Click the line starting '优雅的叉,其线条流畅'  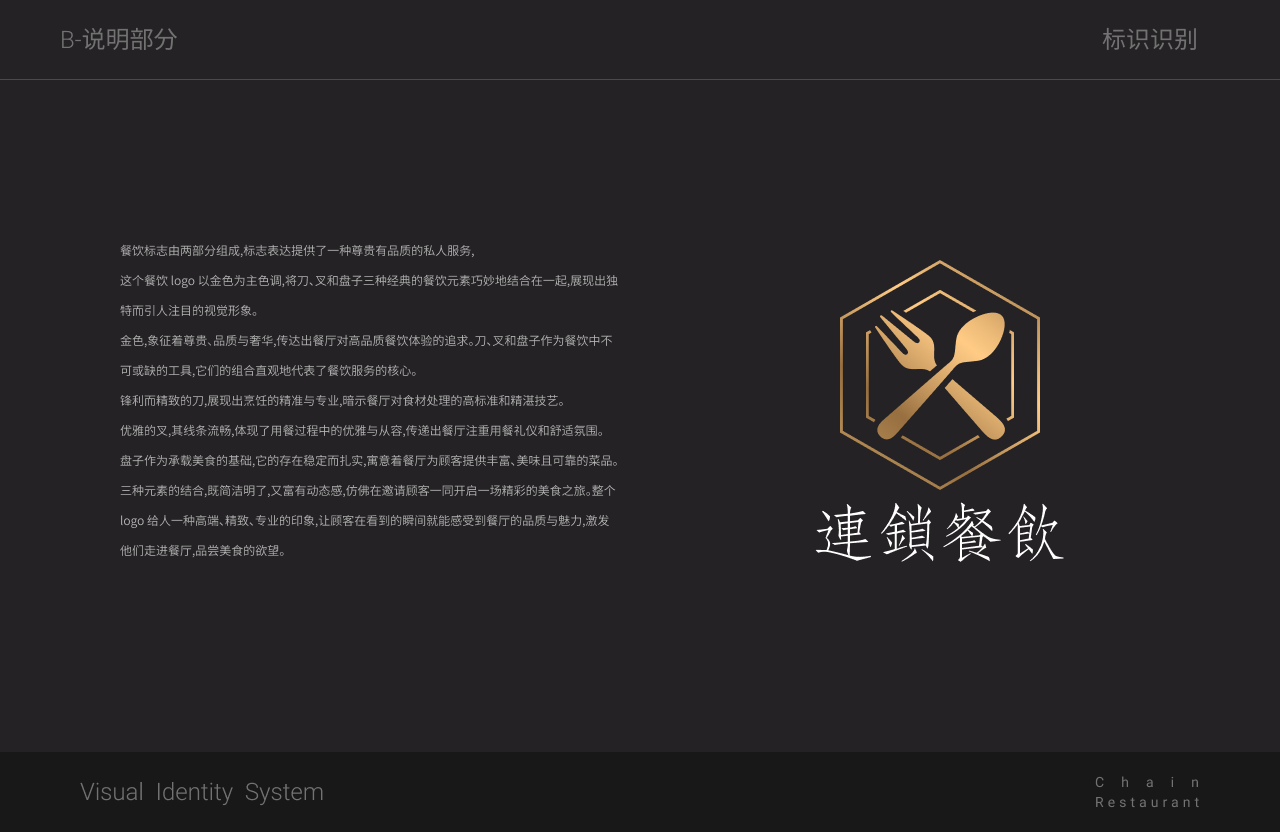363,430
